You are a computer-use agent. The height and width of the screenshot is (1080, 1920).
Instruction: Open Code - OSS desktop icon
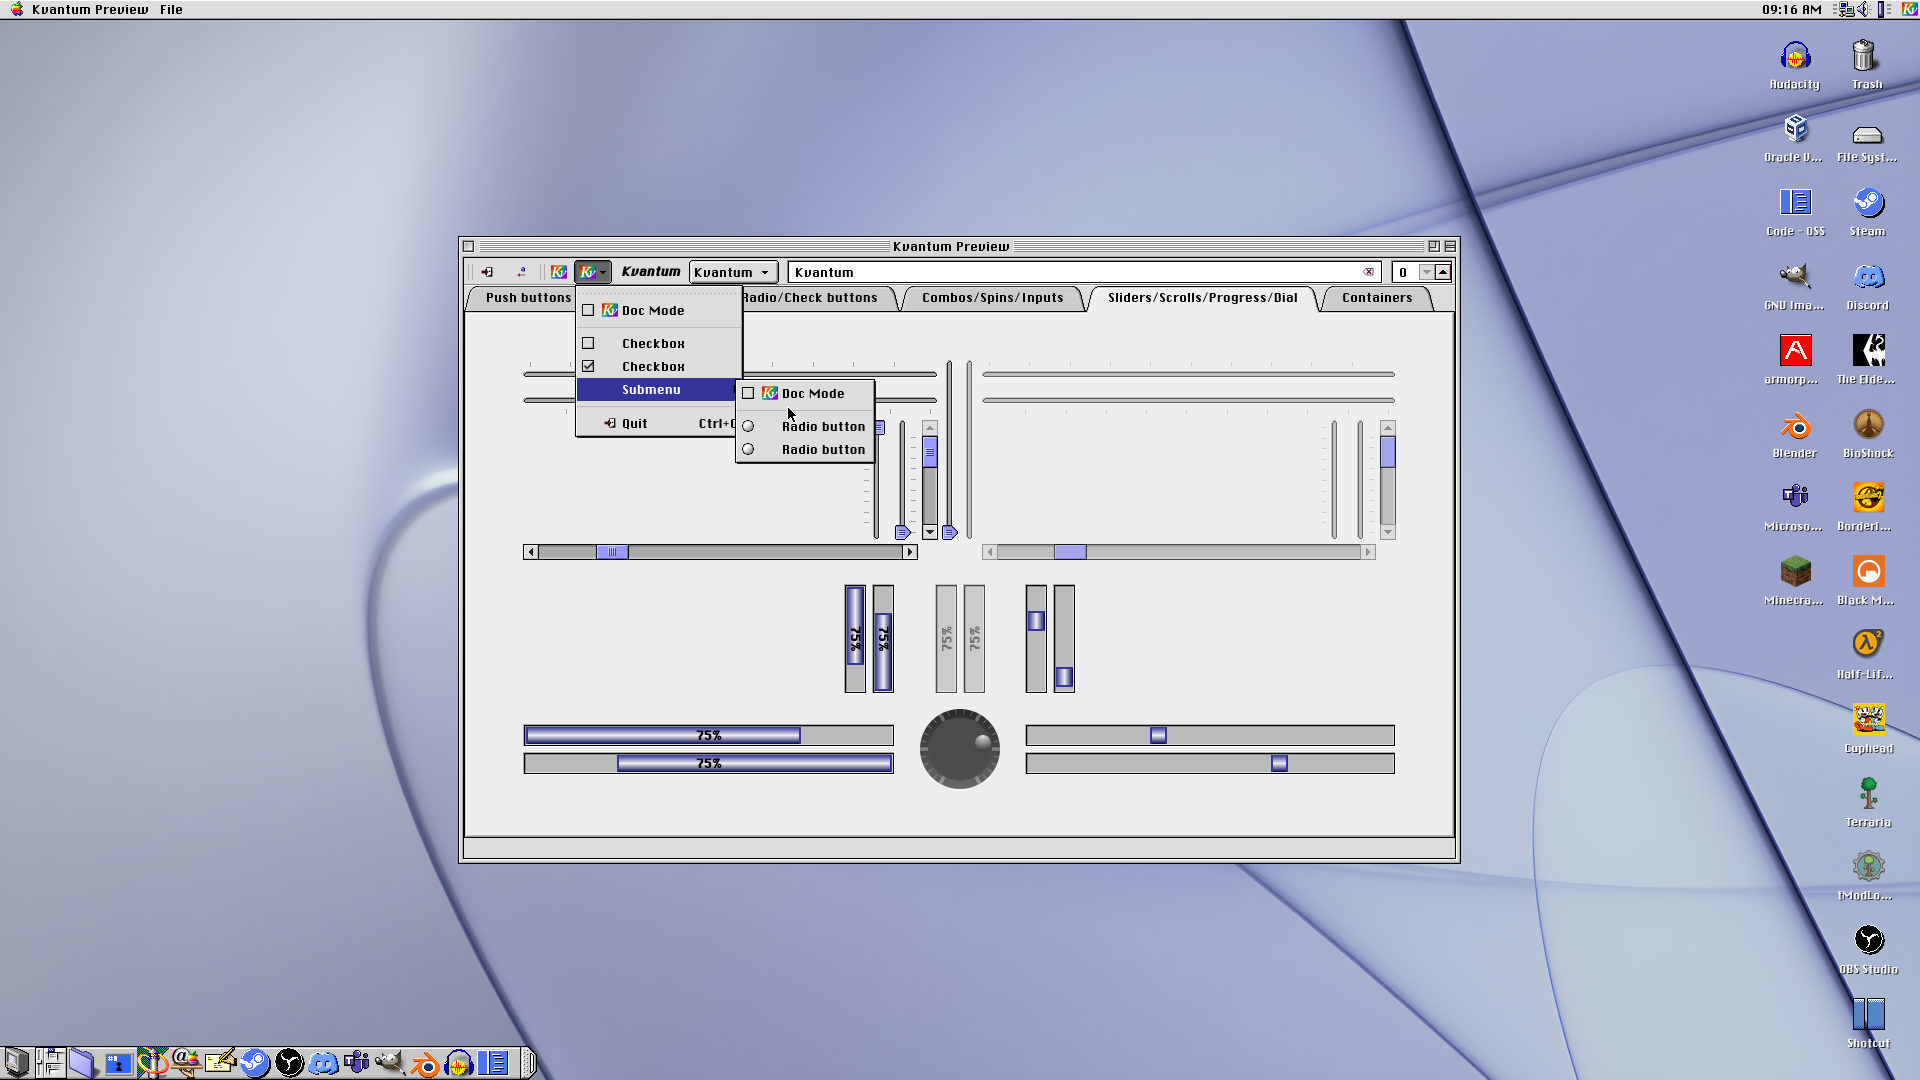pos(1795,213)
